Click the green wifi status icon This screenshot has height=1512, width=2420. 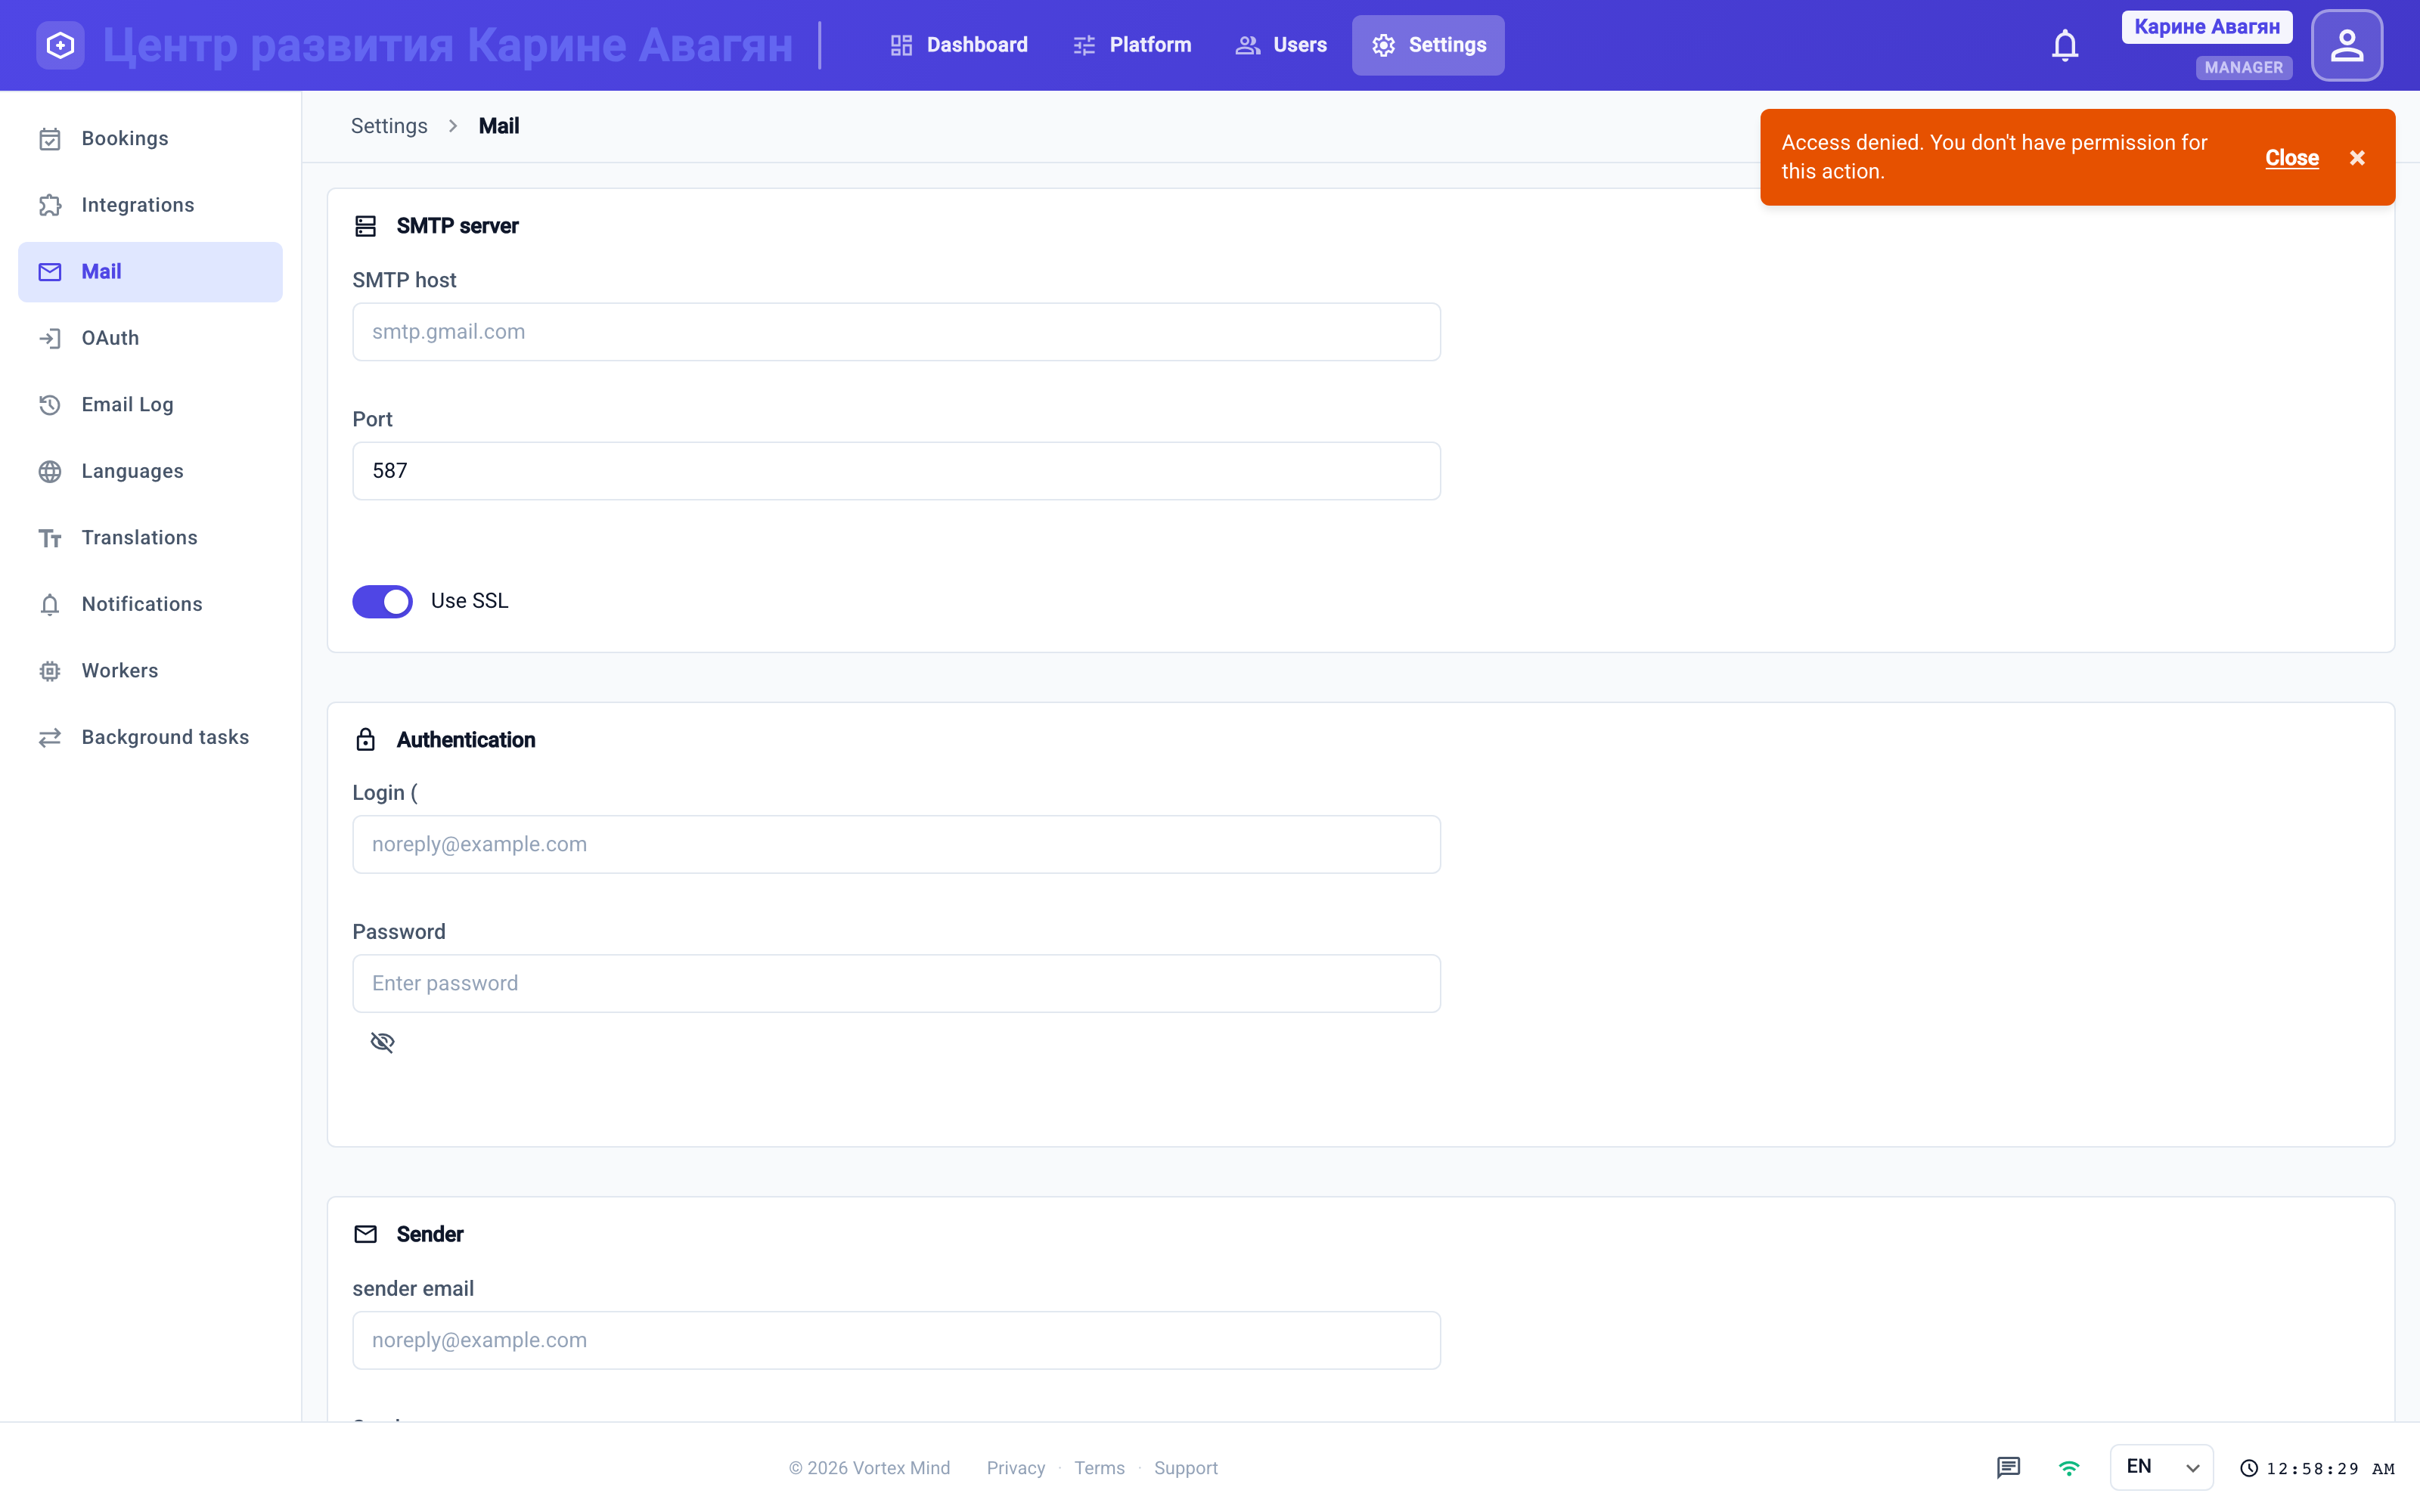click(x=2069, y=1467)
